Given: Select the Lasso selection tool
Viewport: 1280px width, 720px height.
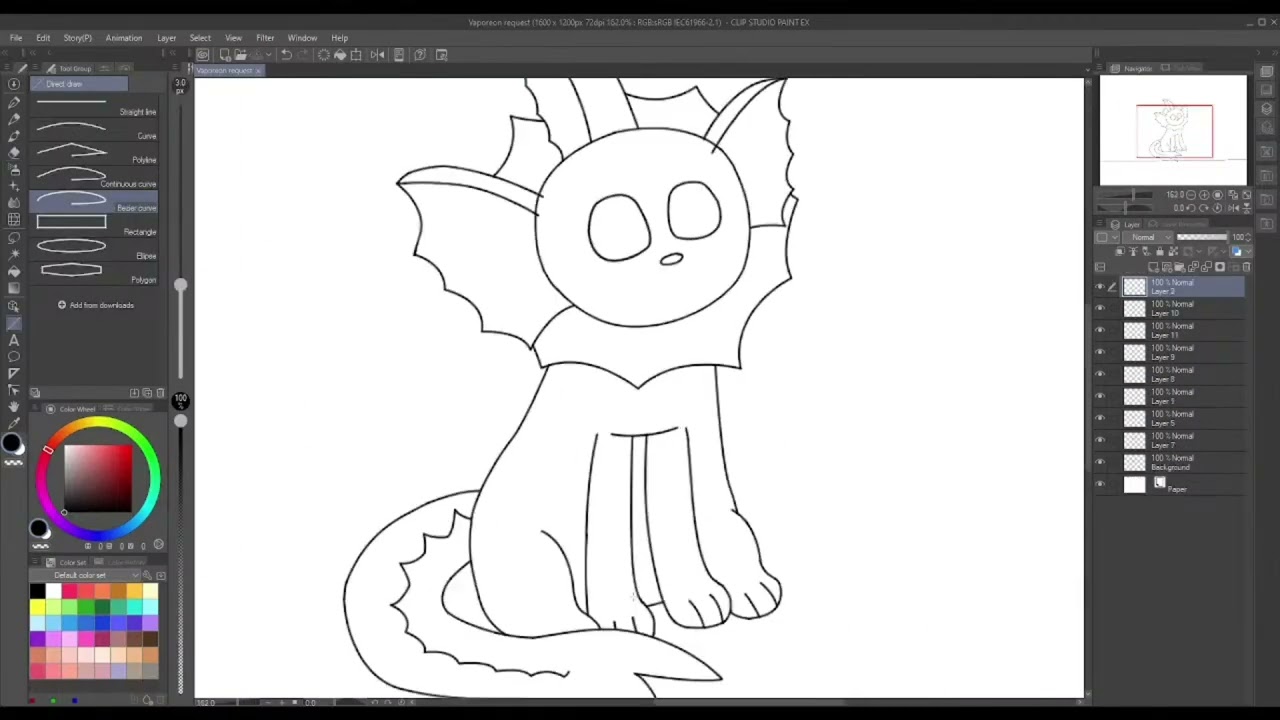Looking at the screenshot, I should (14, 238).
